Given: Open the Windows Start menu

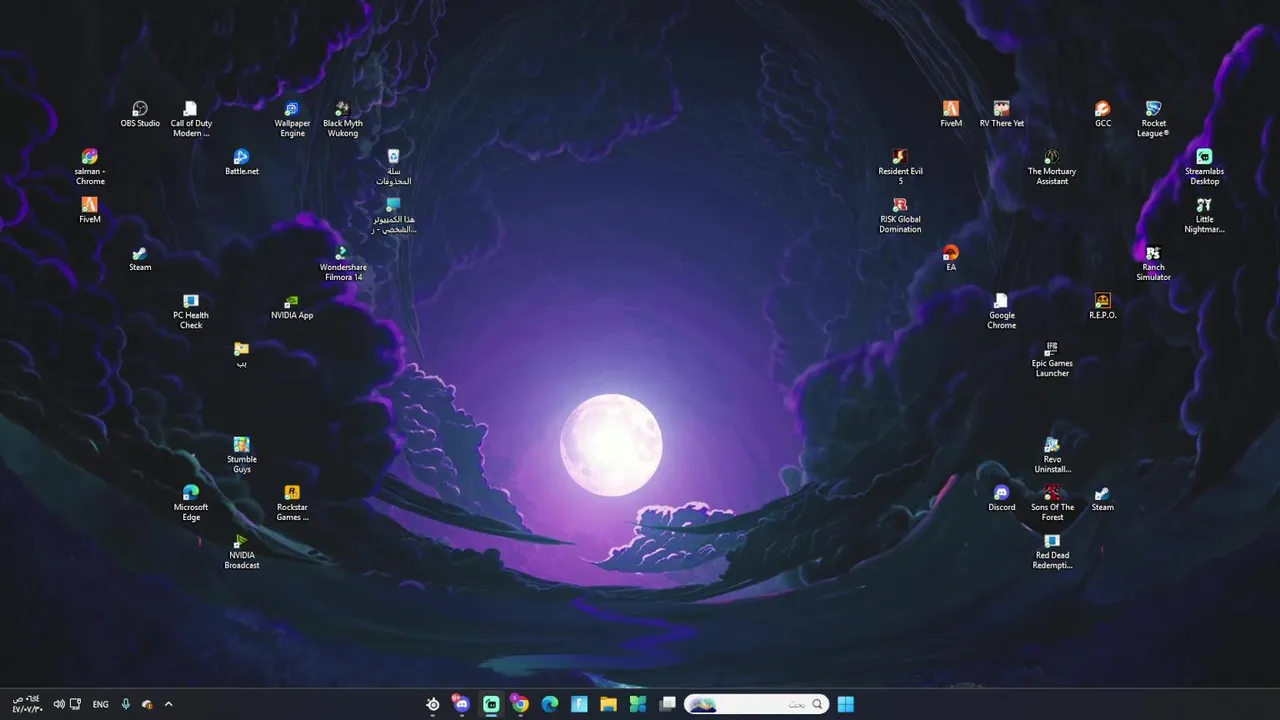Looking at the screenshot, I should point(845,704).
